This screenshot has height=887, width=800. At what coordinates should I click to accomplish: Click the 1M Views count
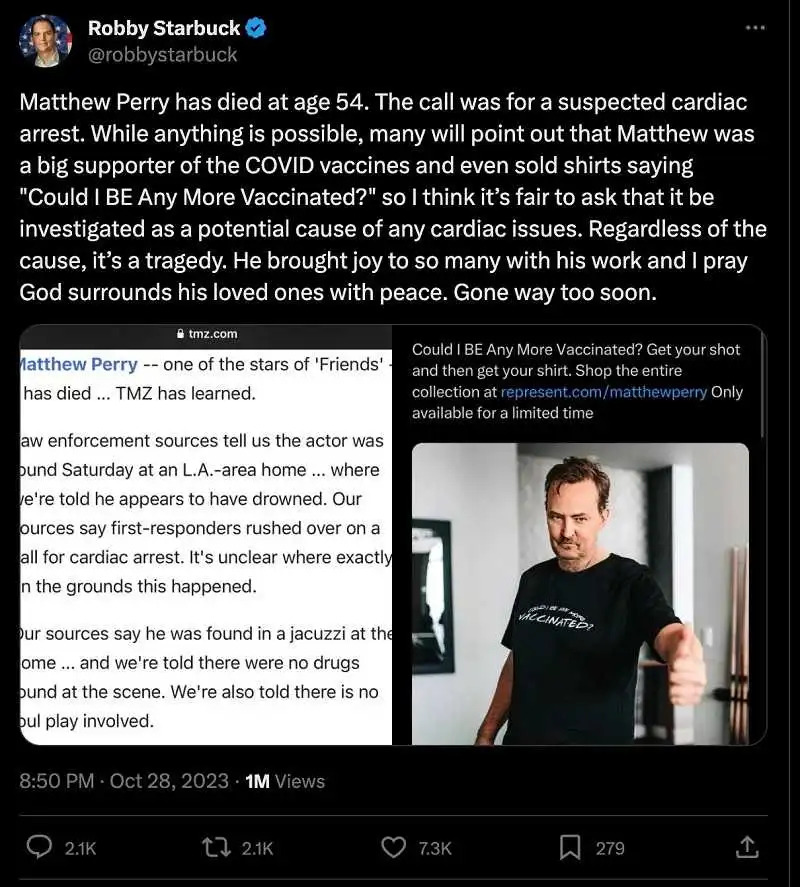tap(285, 781)
